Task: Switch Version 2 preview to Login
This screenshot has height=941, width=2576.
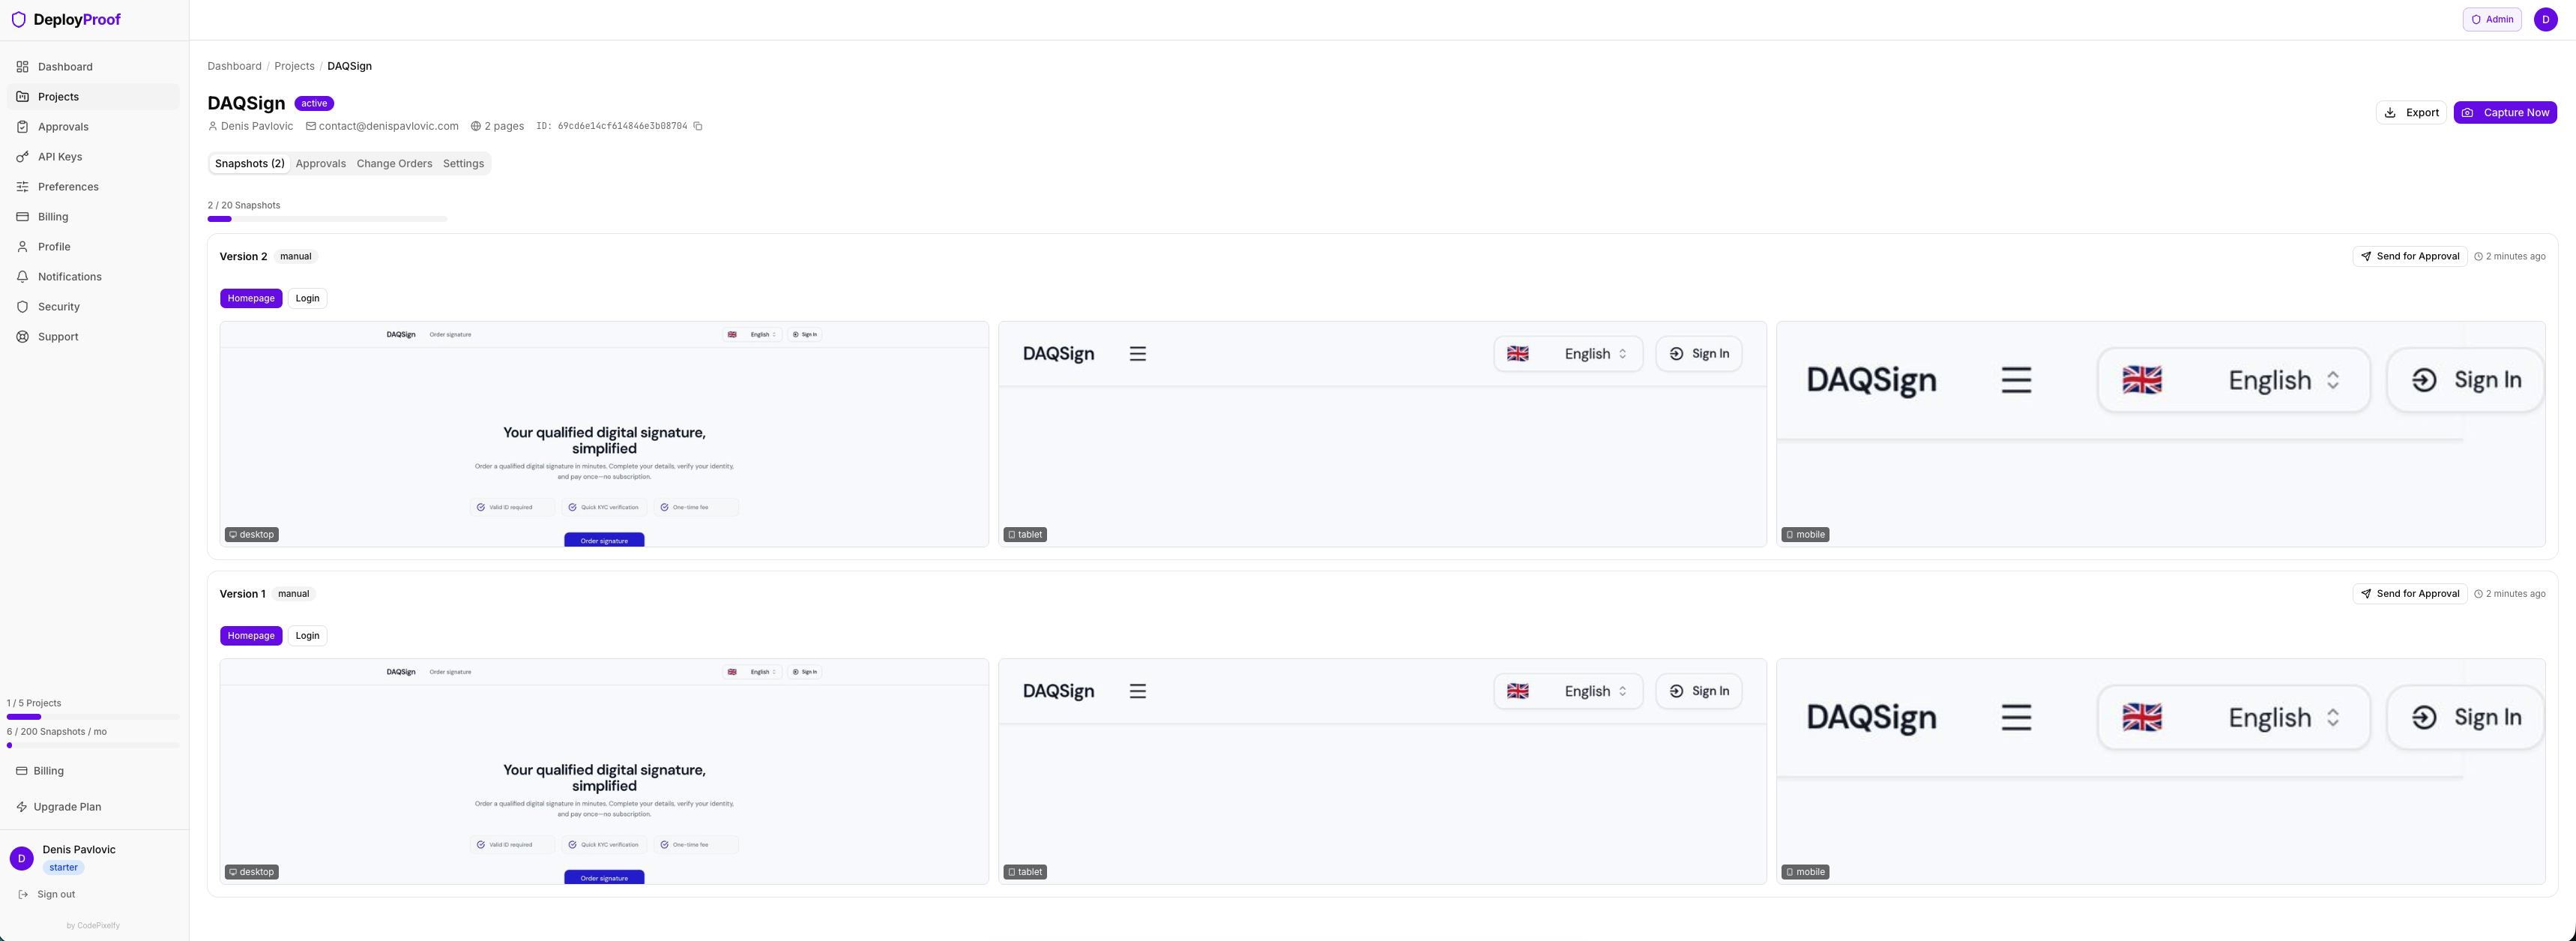Action: pos(307,298)
